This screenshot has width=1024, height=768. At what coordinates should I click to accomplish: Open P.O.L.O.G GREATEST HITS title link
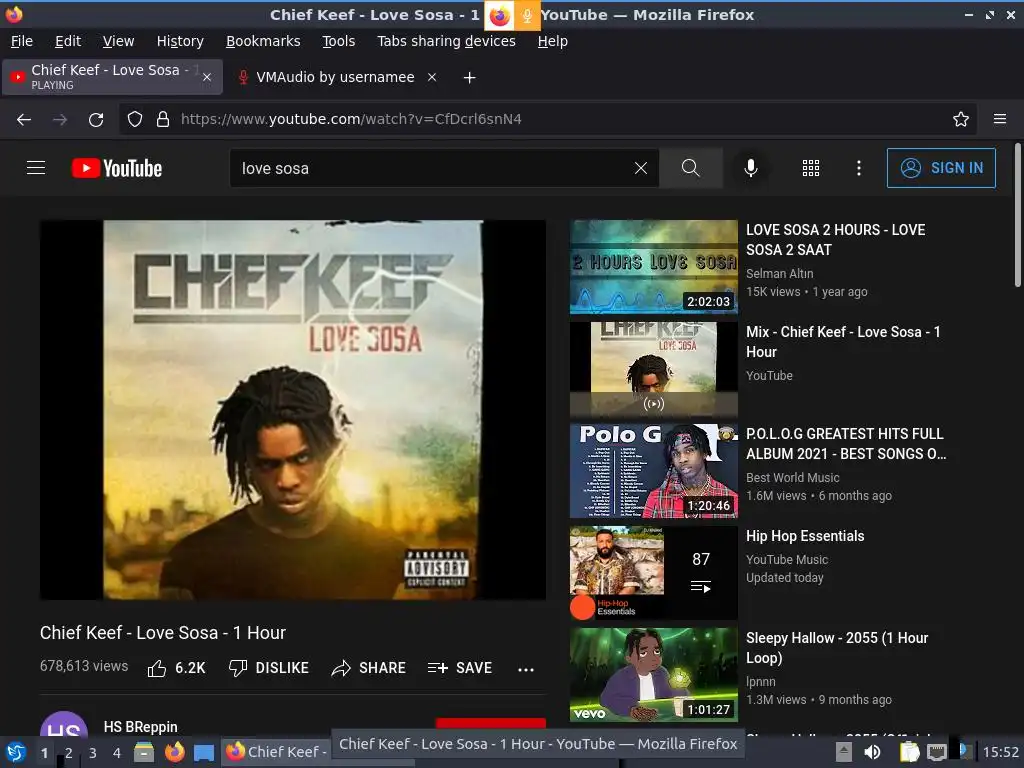click(x=846, y=443)
